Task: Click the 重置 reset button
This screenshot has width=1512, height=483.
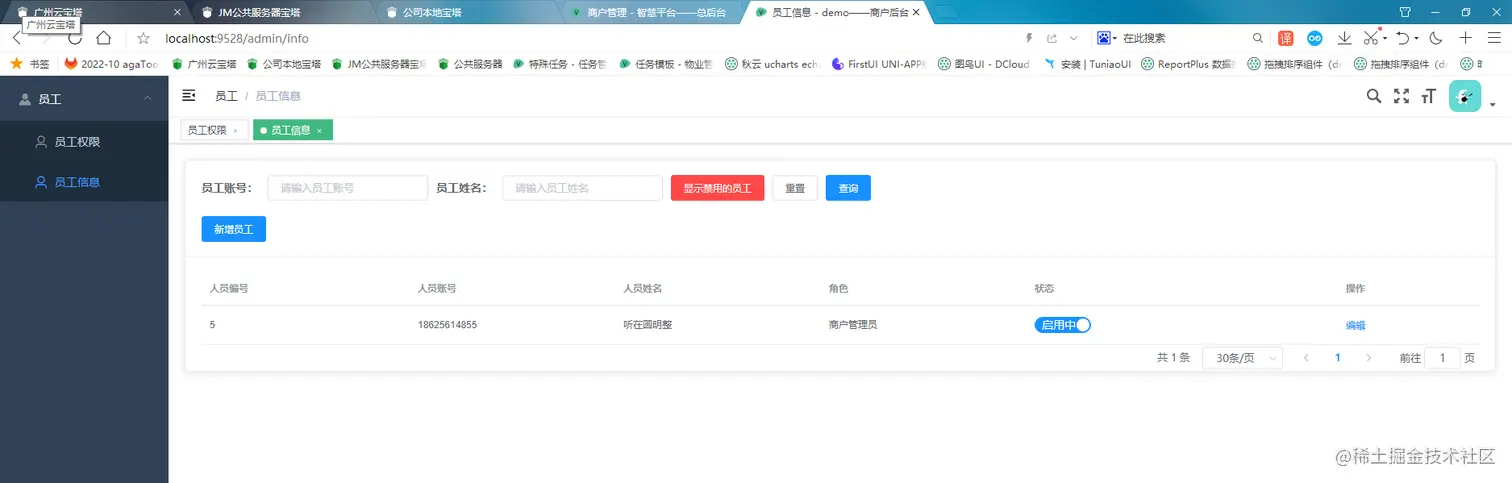Action: click(795, 188)
